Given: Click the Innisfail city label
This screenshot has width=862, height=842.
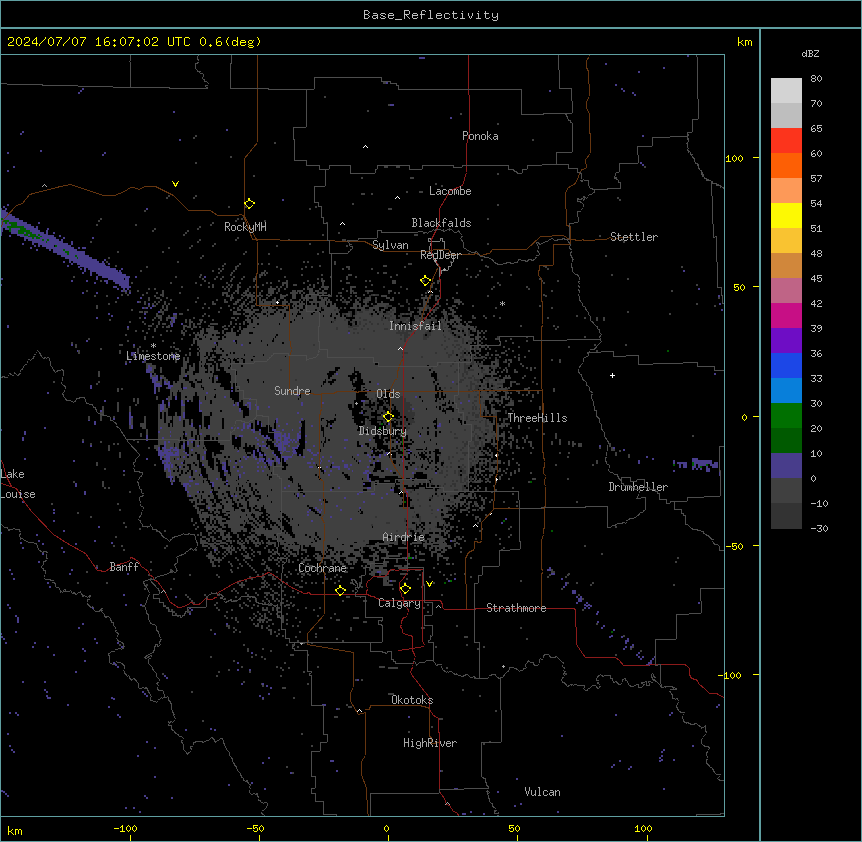Looking at the screenshot, I should pyautogui.click(x=415, y=326).
